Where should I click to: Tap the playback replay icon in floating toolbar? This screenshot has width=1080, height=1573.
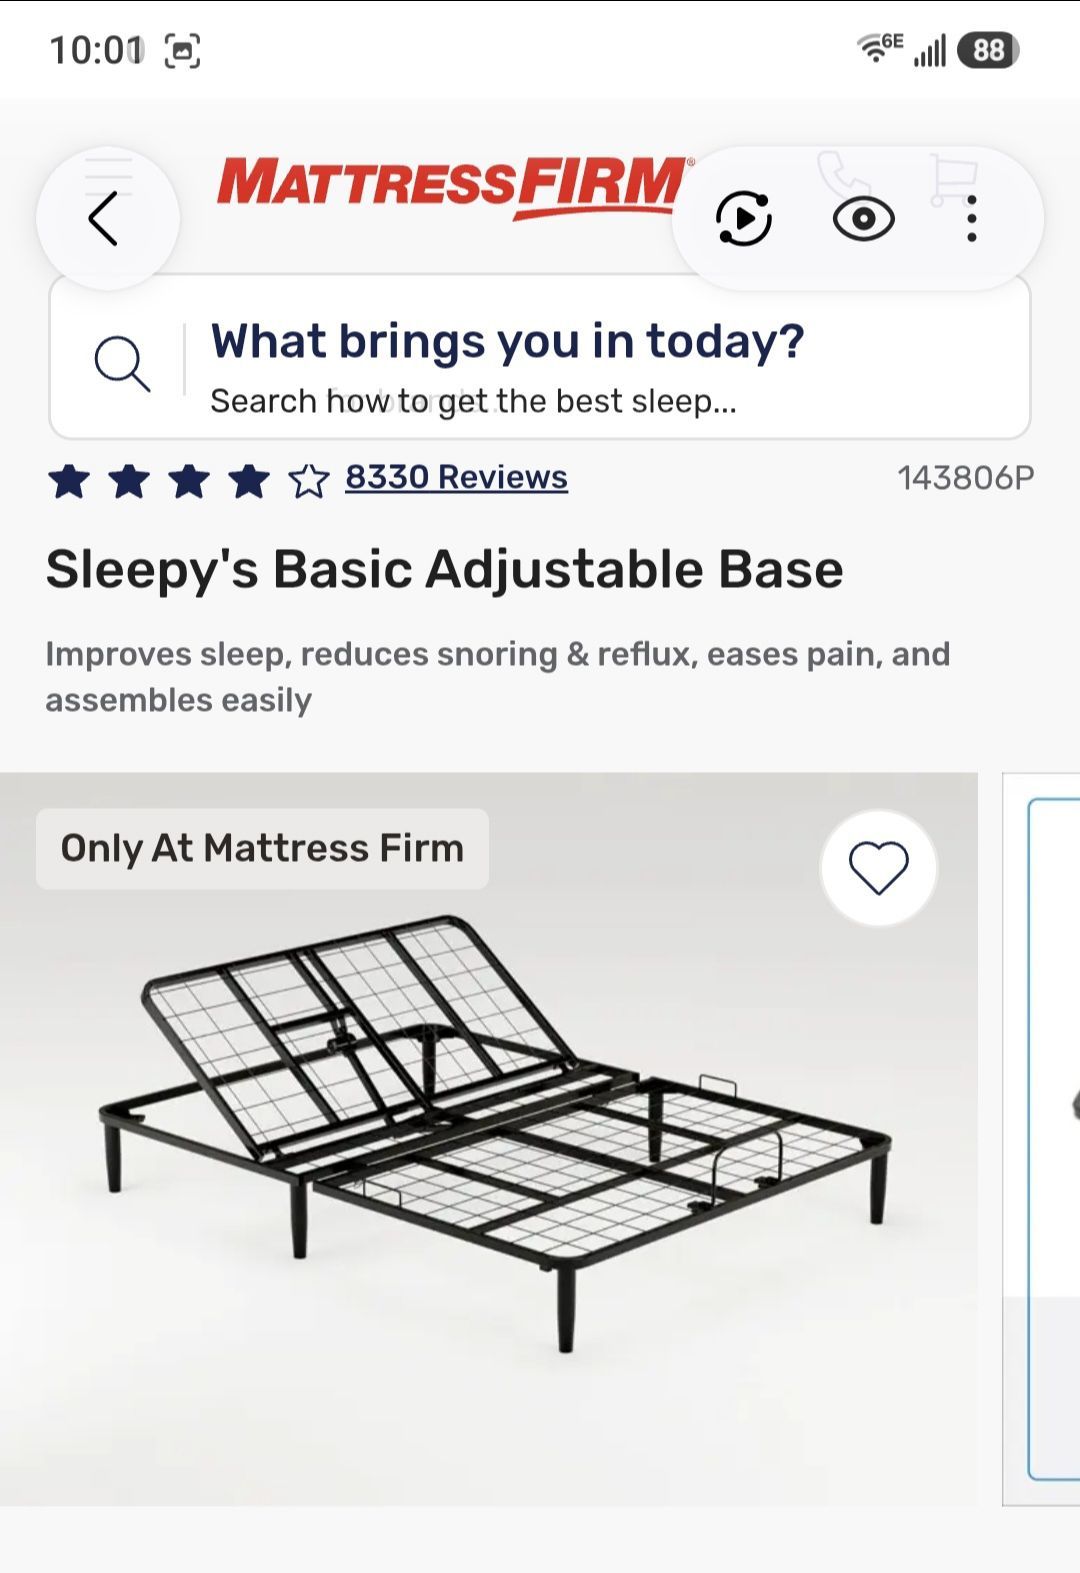744,218
